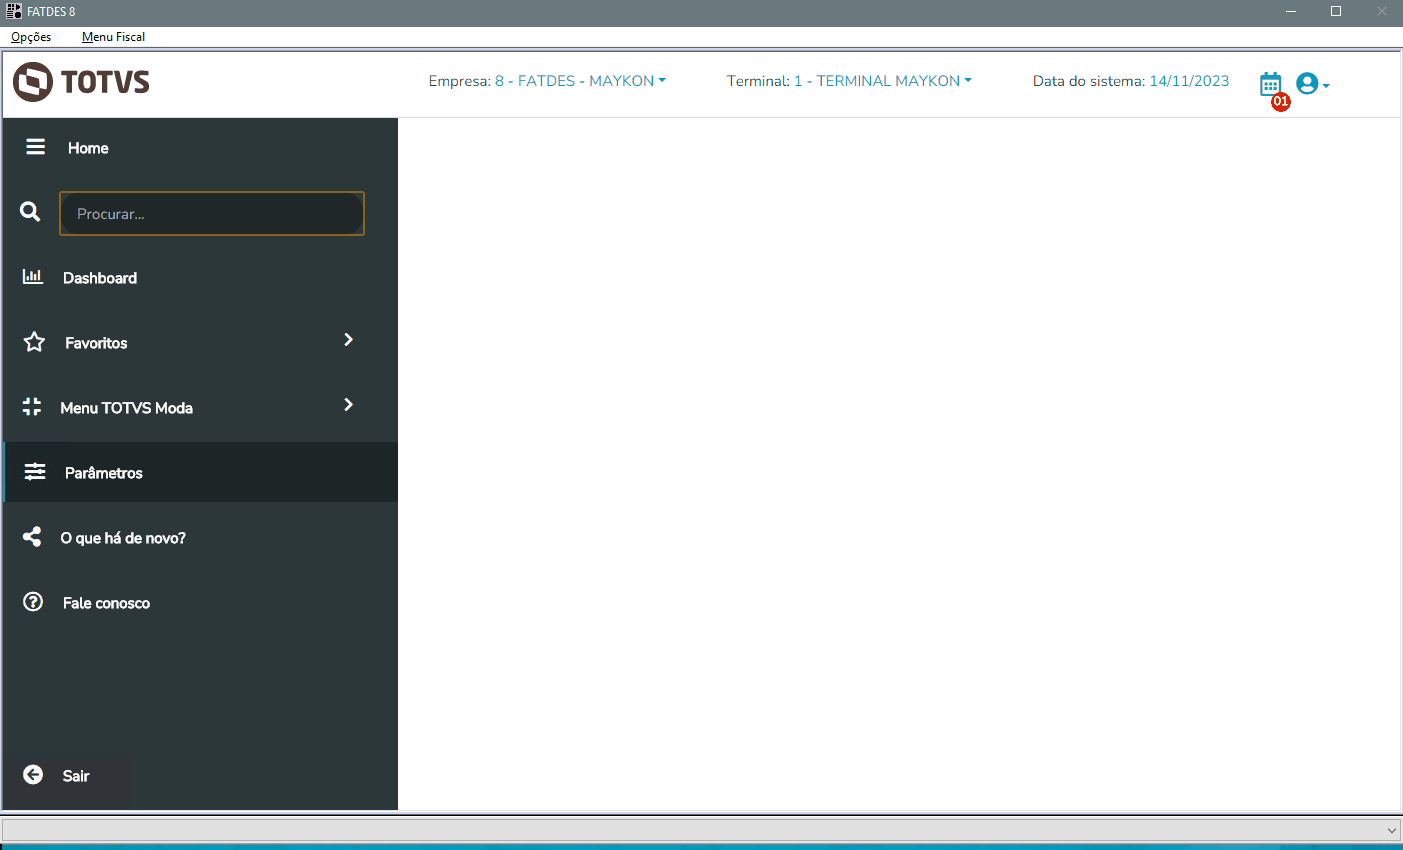This screenshot has width=1403, height=850.
Task: Open Dashboard from the sidebar
Action: click(100, 278)
